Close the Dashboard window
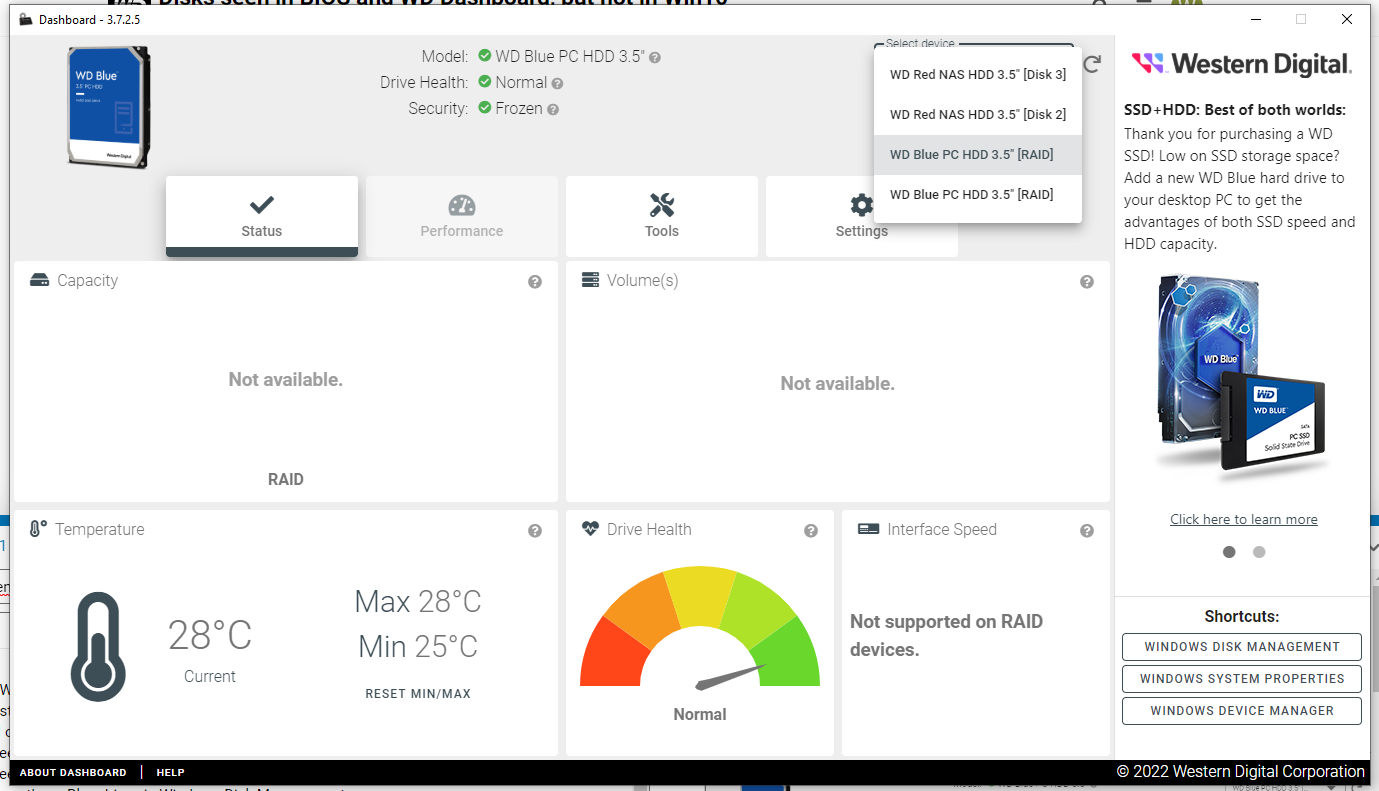Viewport: 1379px width, 791px height. coord(1347,19)
